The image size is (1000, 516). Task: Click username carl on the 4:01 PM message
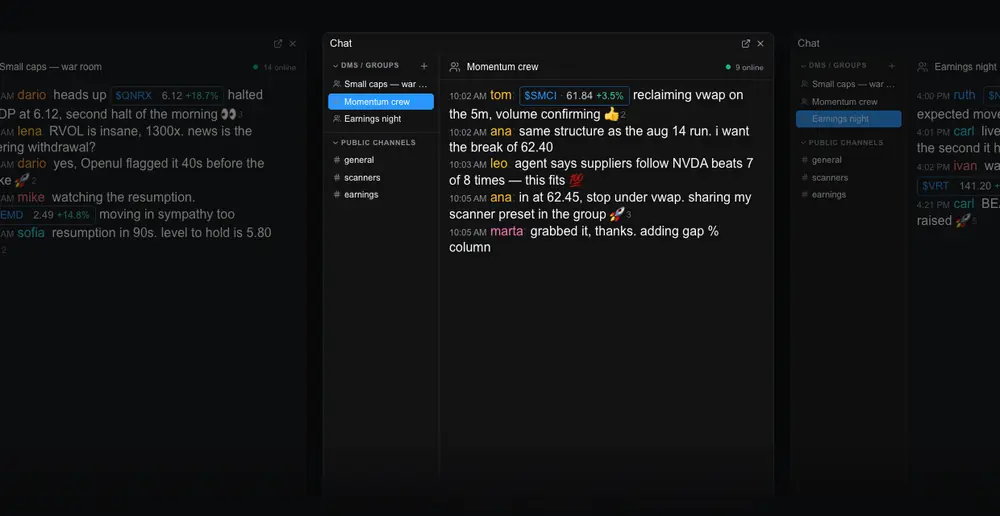click(964, 131)
